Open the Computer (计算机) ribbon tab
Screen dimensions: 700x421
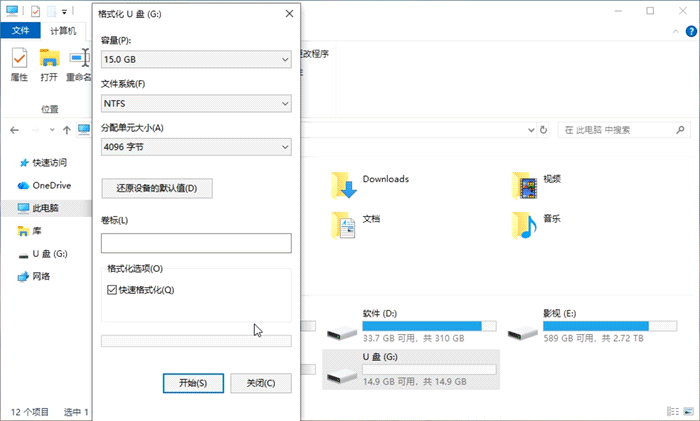coord(63,30)
